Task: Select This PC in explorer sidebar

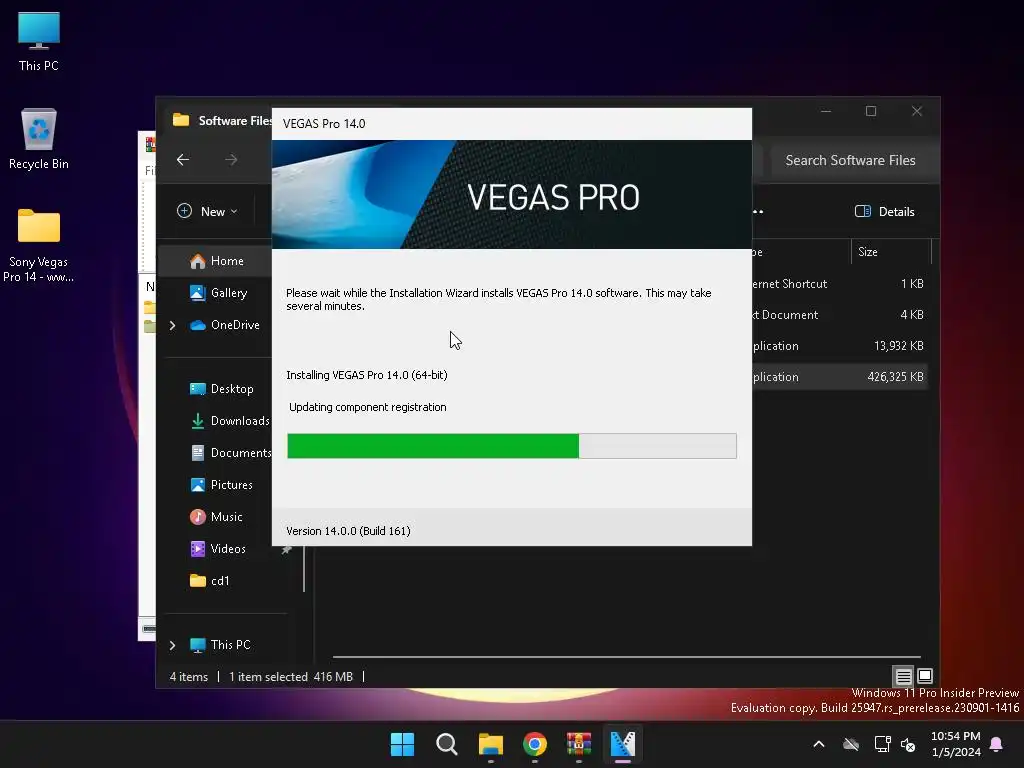Action: tap(220, 645)
